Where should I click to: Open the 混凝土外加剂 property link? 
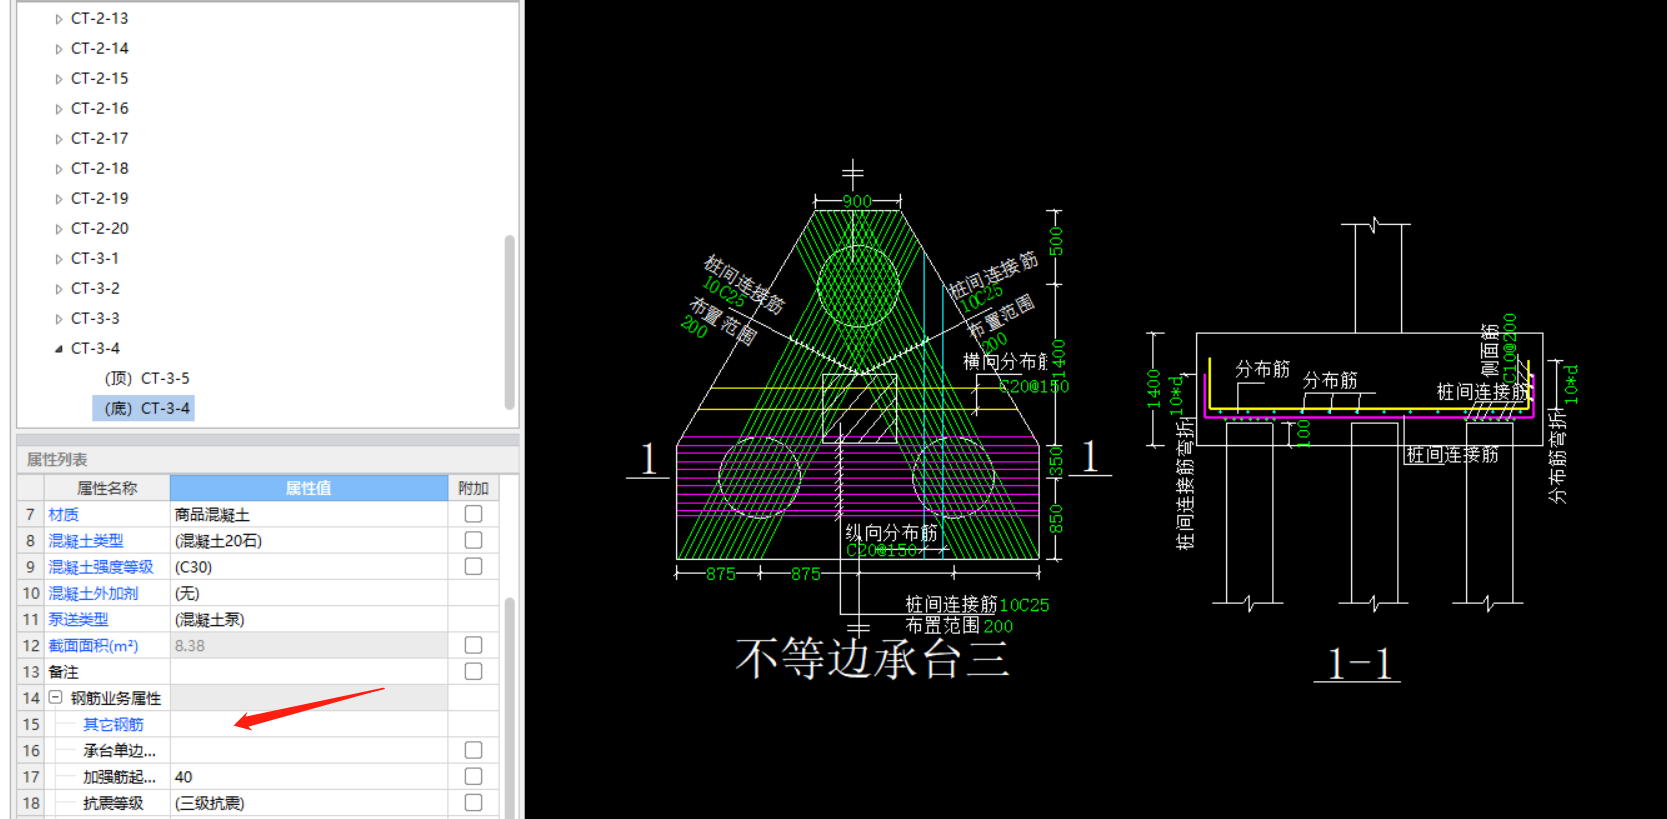(93, 593)
